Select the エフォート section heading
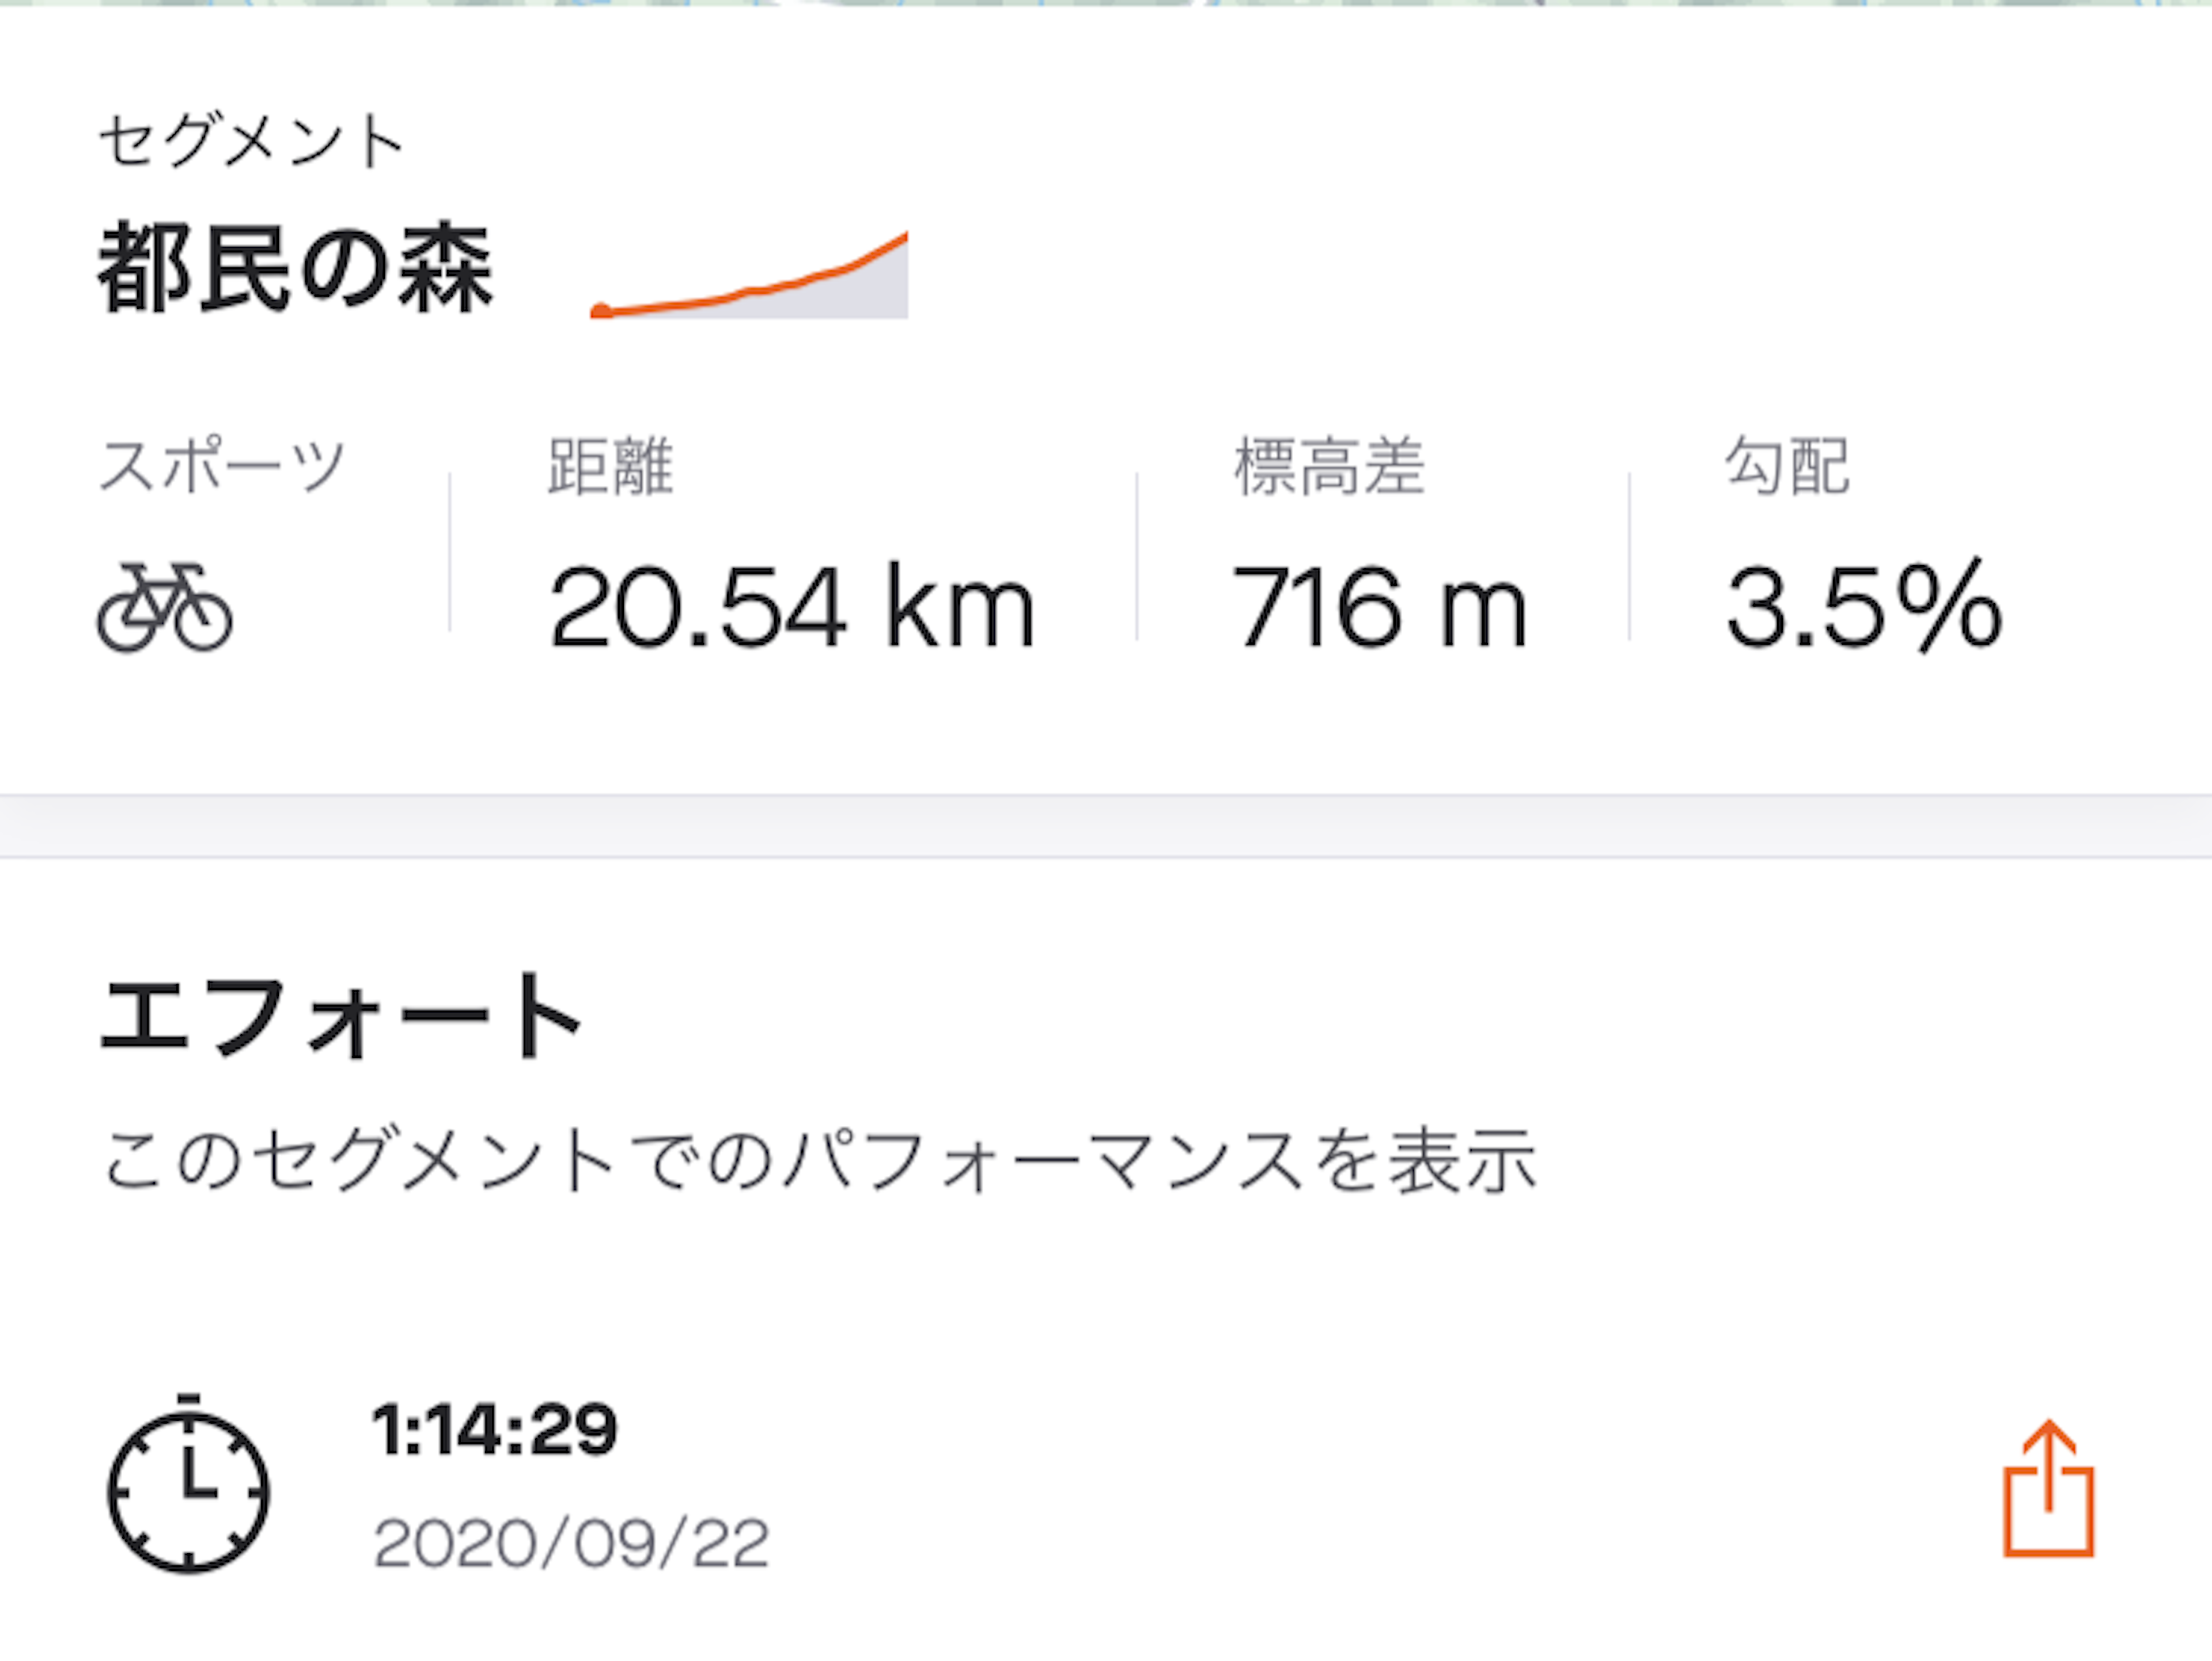Viewport: 2212px width, 1661px height. (340, 1017)
